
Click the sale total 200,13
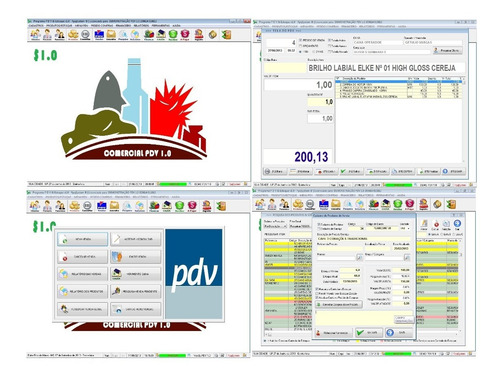(311, 157)
